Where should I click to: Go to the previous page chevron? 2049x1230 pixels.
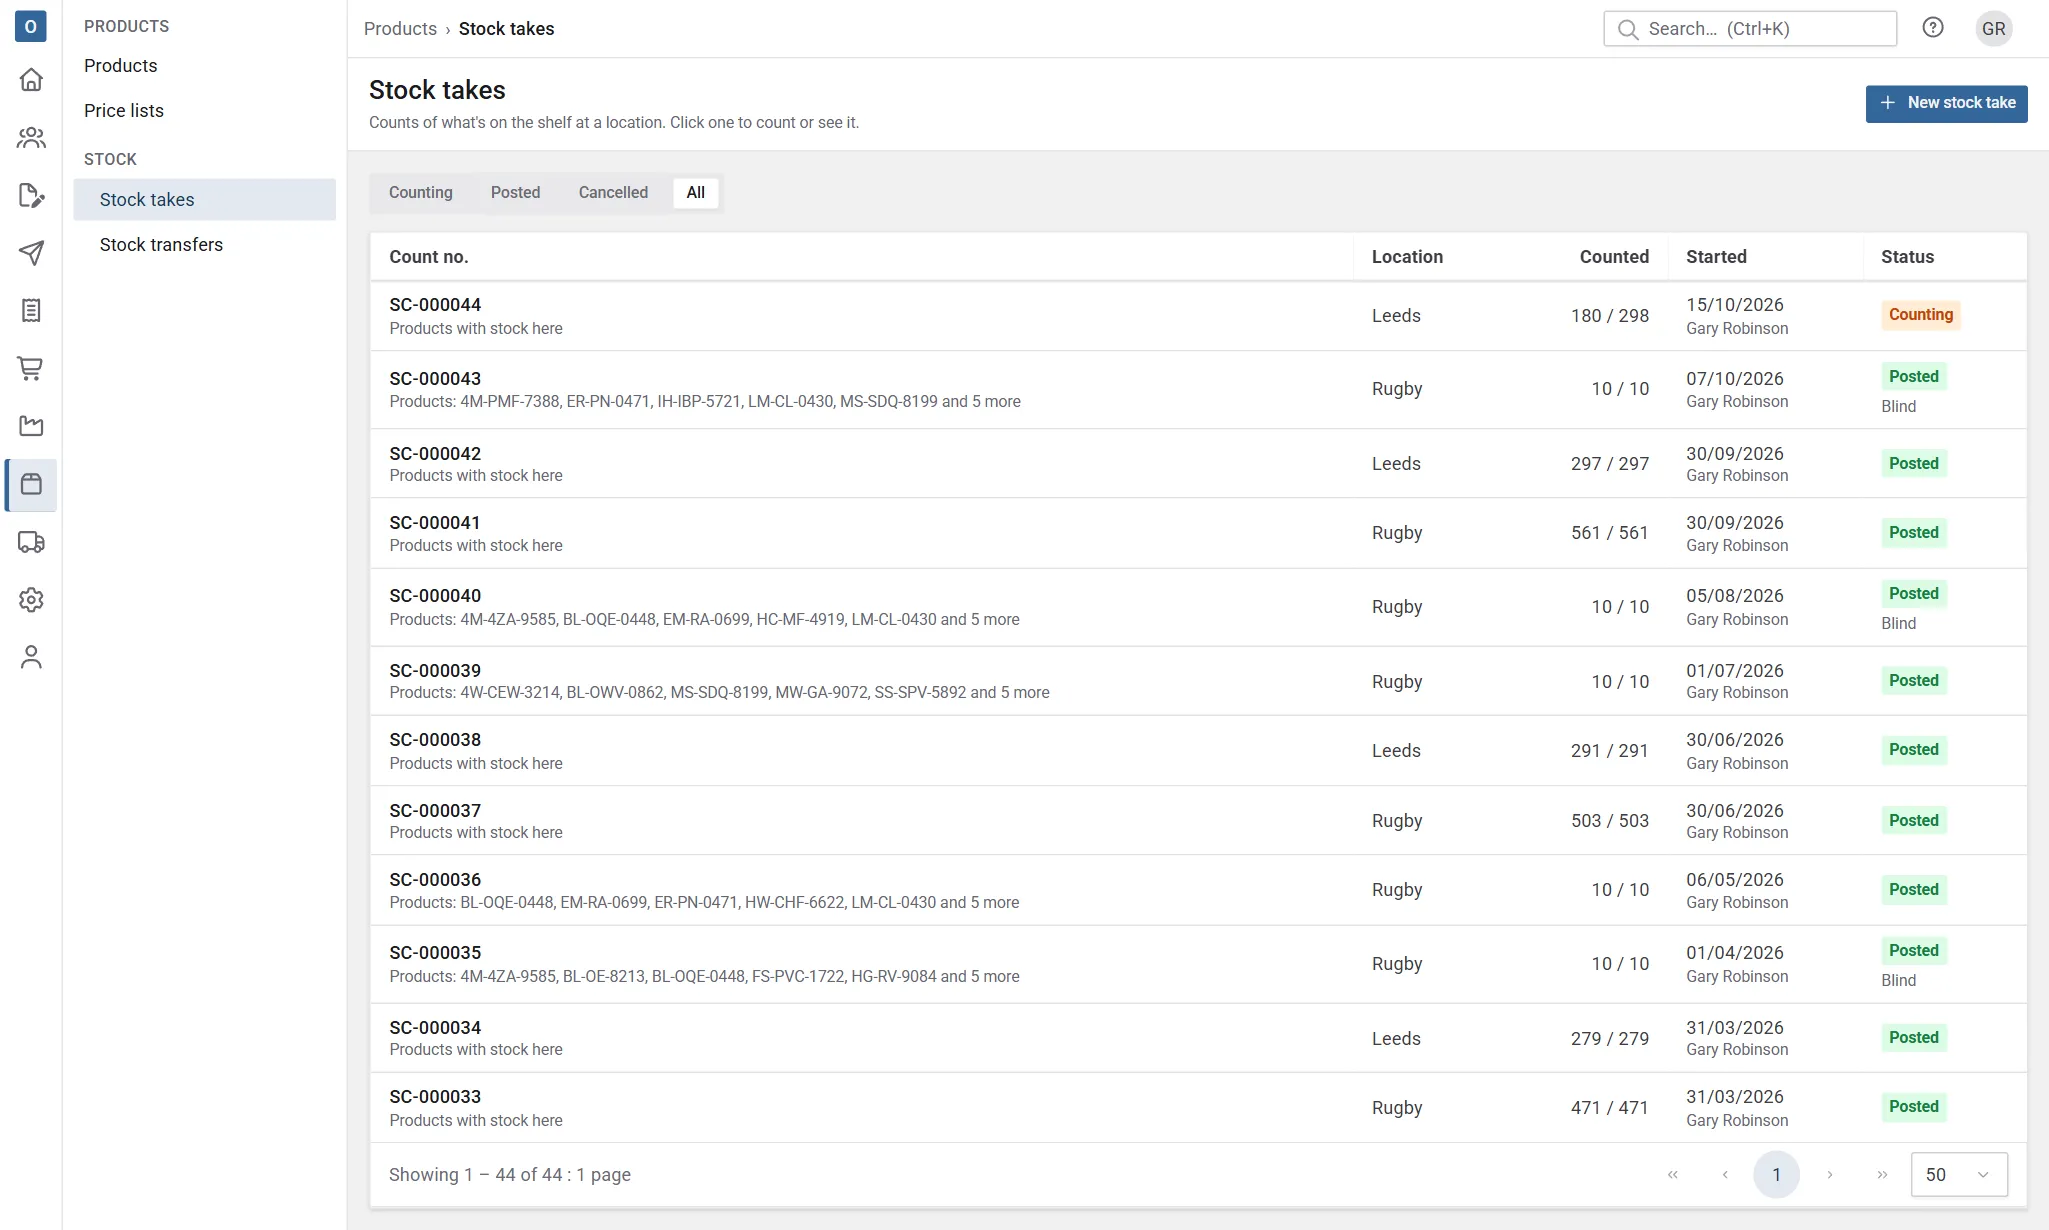(x=1725, y=1174)
